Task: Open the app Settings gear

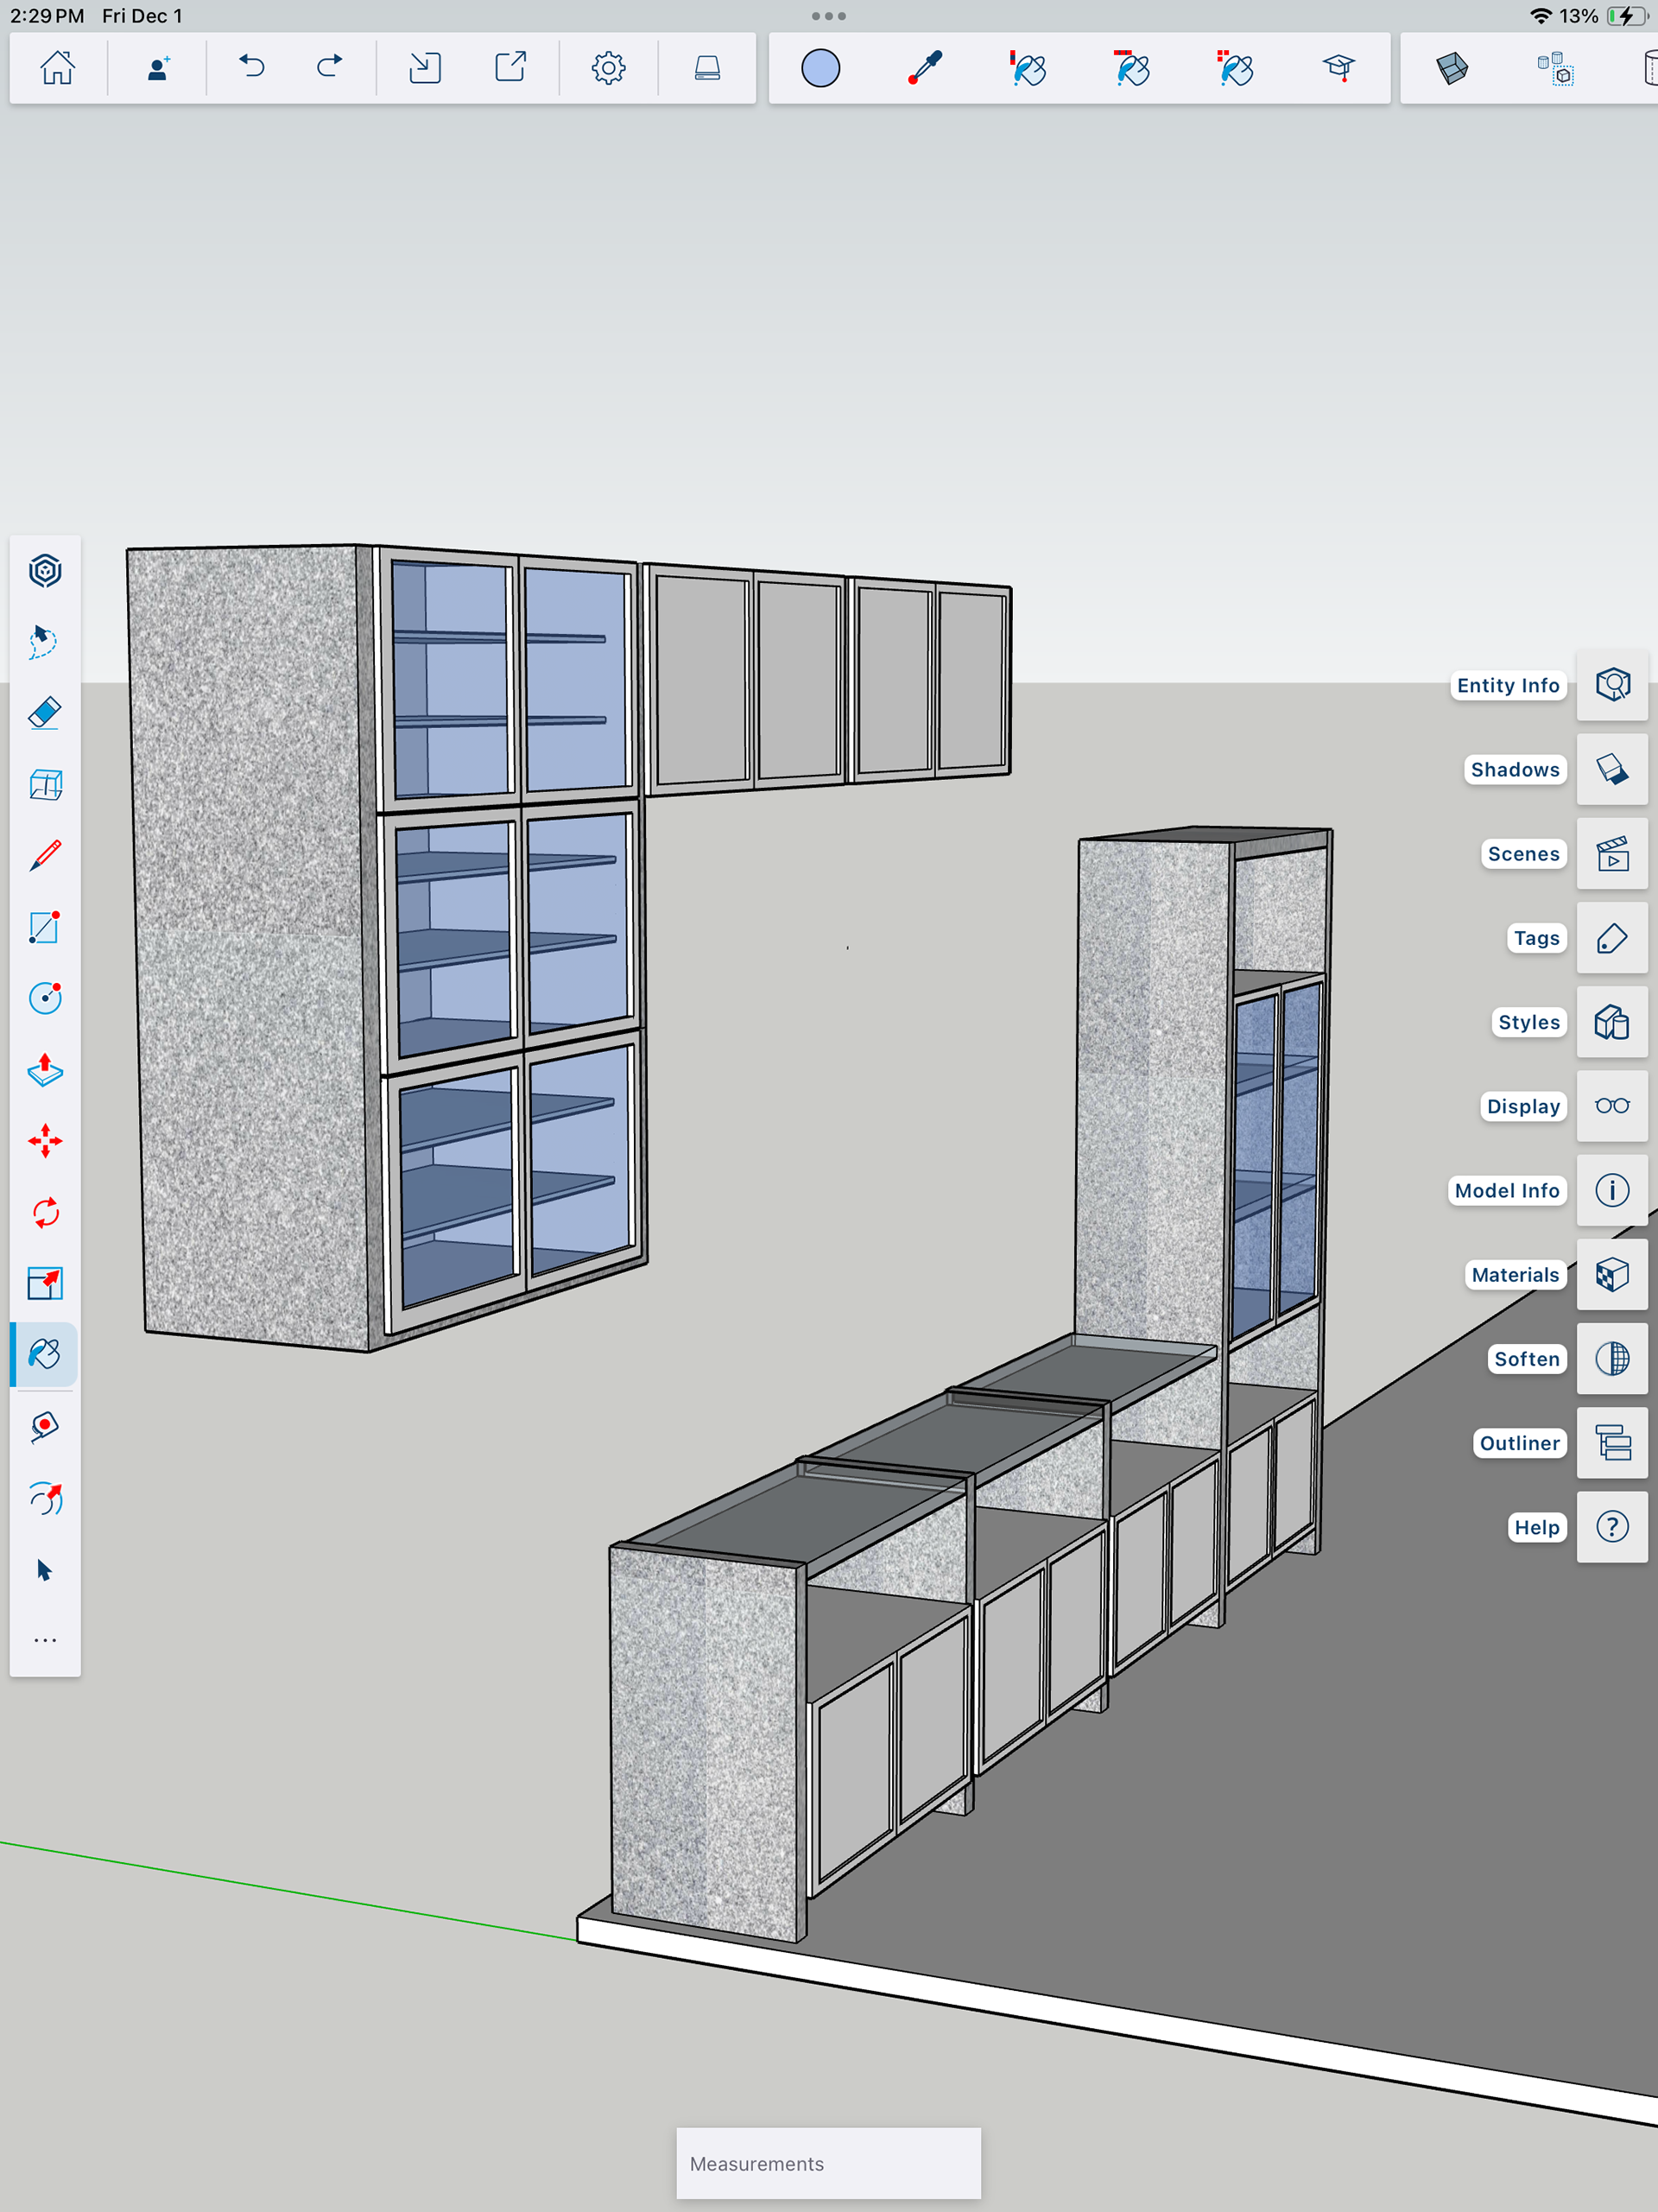Action: tap(608, 68)
